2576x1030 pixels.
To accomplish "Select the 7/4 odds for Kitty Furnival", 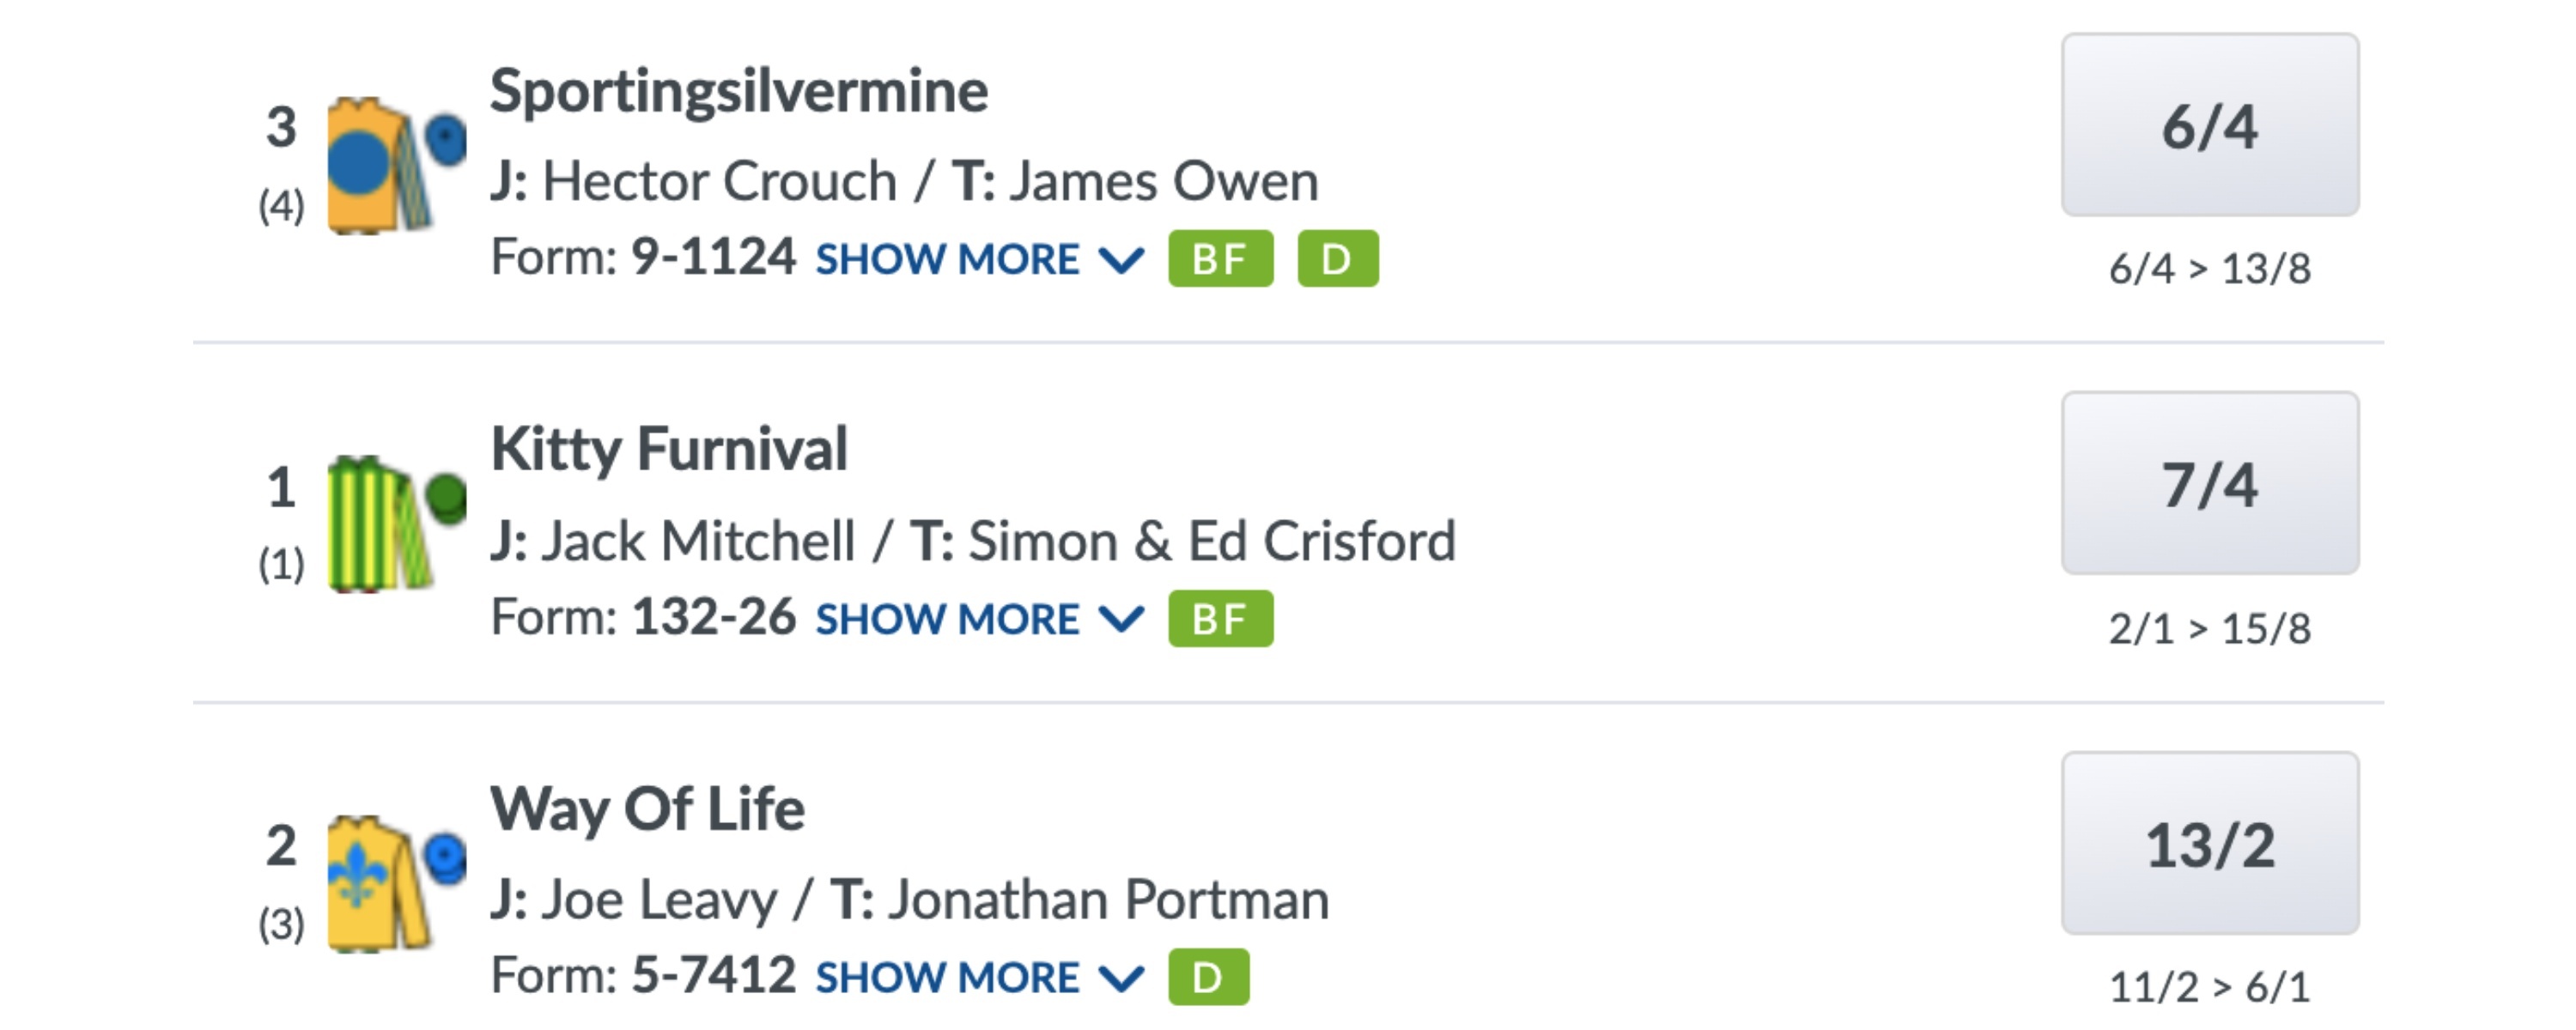I will coord(2209,484).
